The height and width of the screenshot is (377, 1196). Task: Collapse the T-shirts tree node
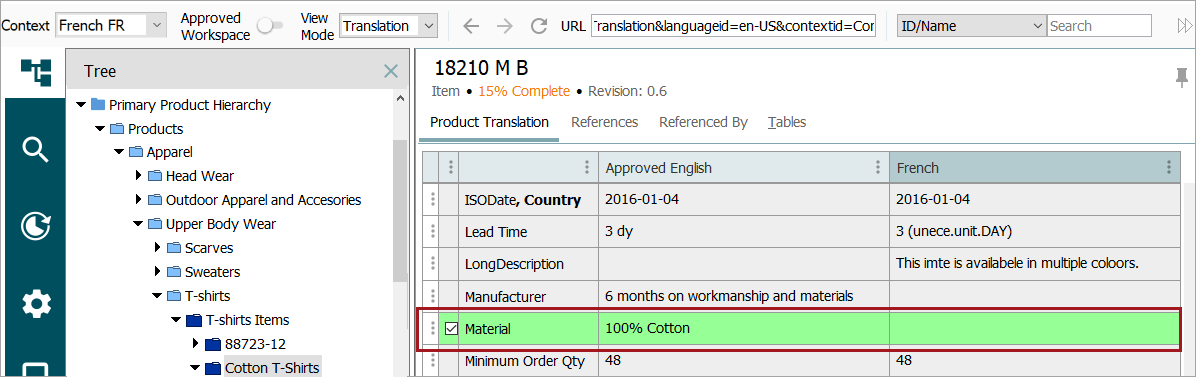coord(157,296)
